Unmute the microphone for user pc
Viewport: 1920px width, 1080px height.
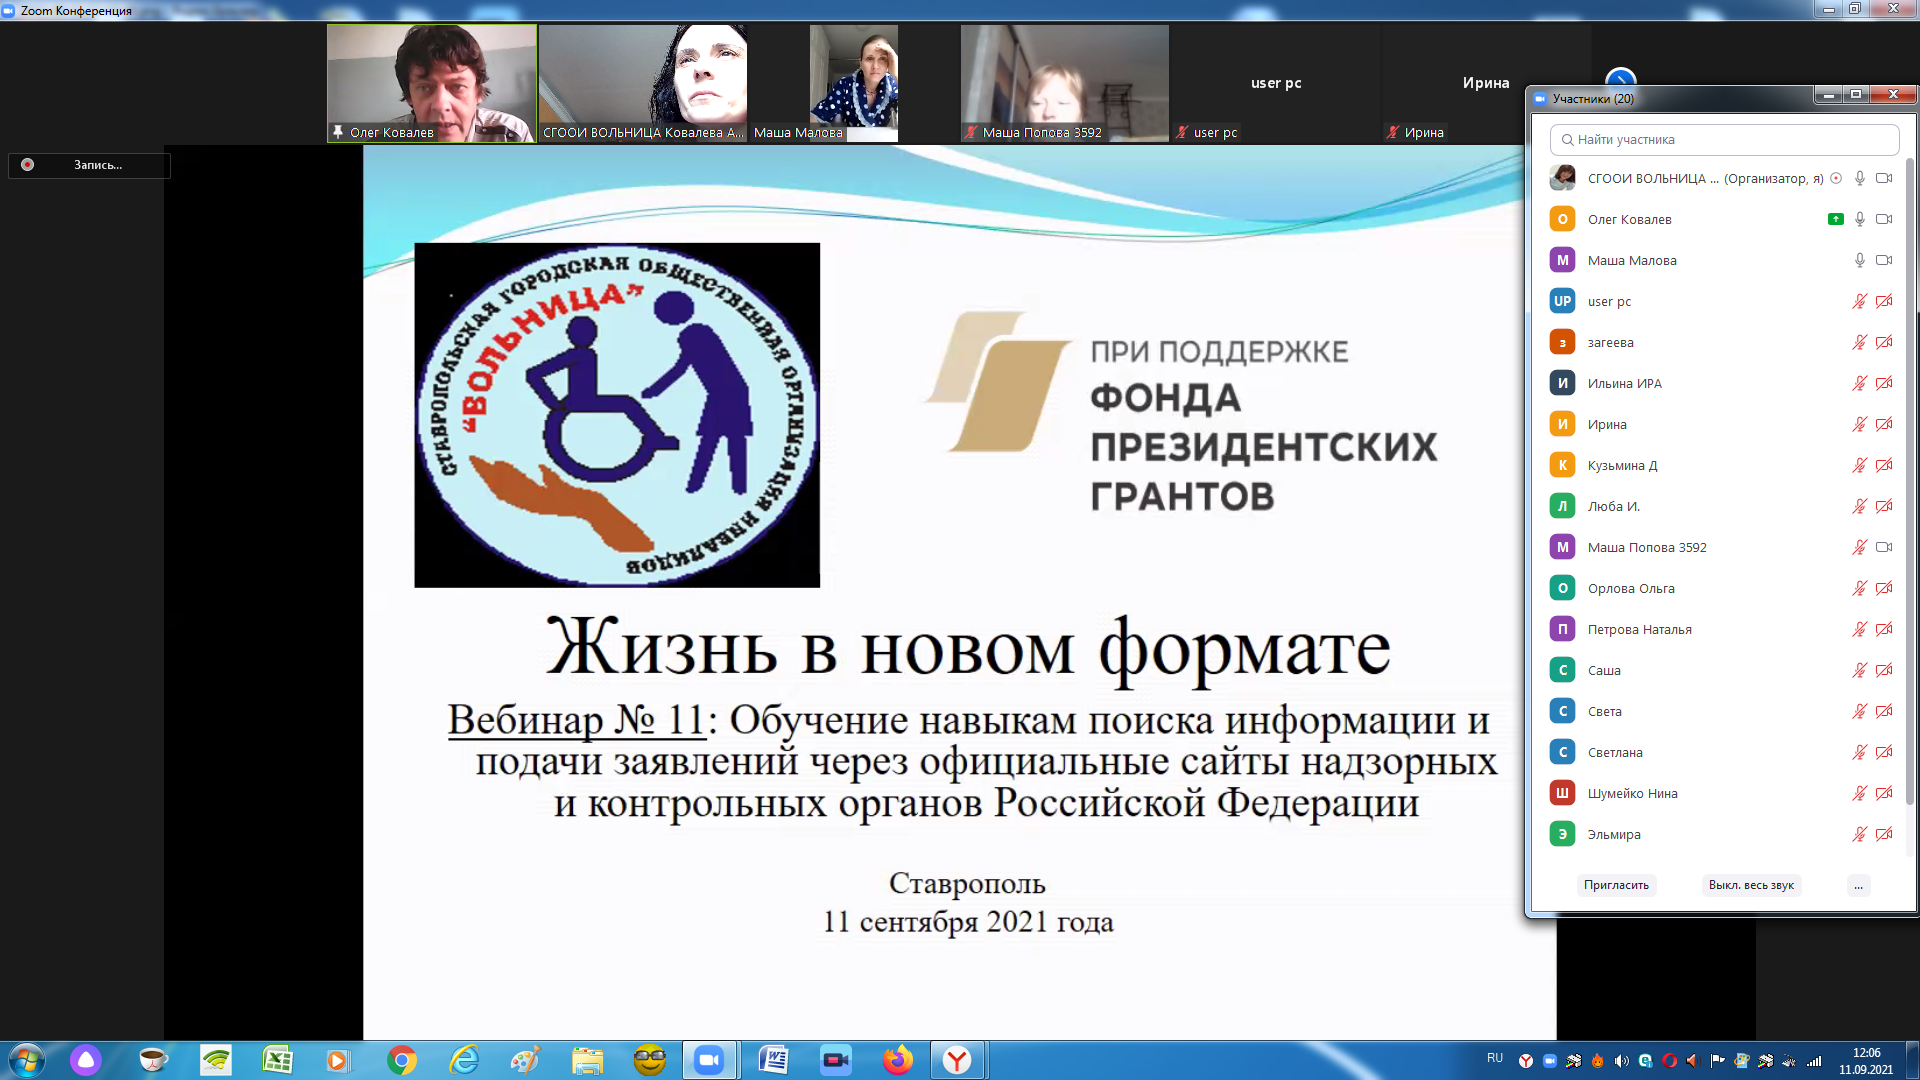(x=1860, y=301)
